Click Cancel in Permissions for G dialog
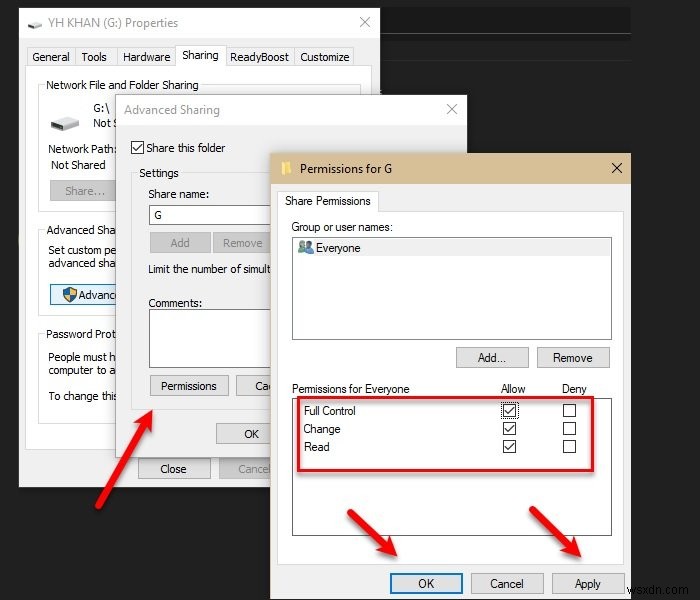The width and height of the screenshot is (700, 600). click(507, 583)
